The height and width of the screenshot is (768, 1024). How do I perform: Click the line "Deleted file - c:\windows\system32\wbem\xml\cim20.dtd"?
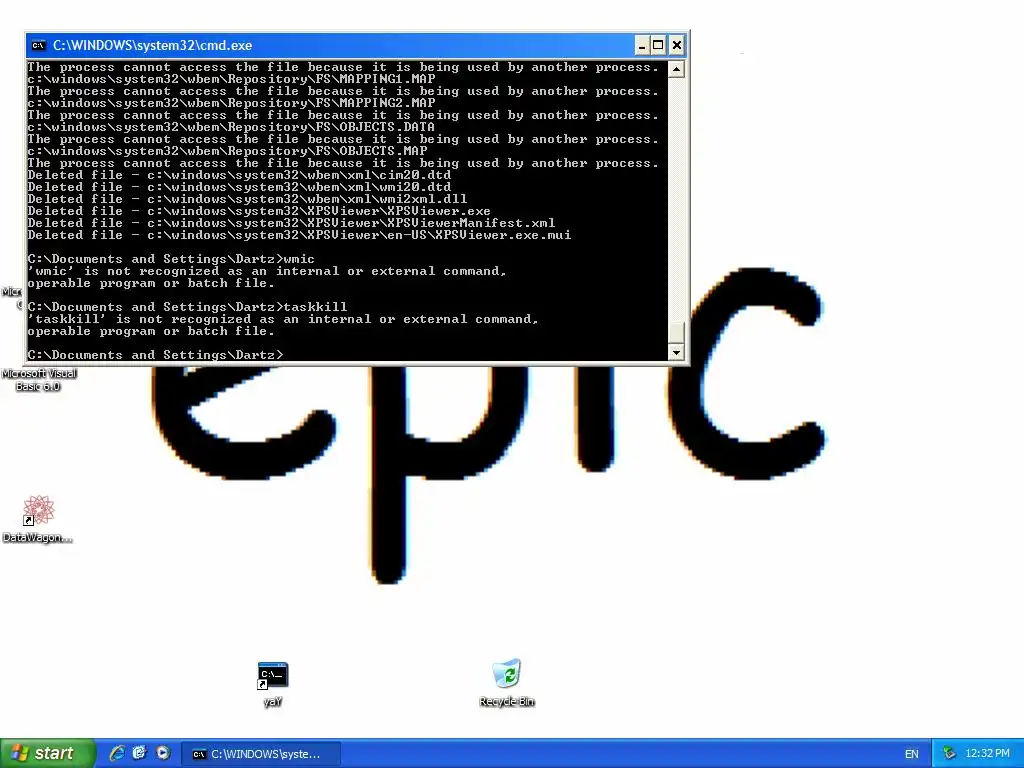tap(239, 175)
